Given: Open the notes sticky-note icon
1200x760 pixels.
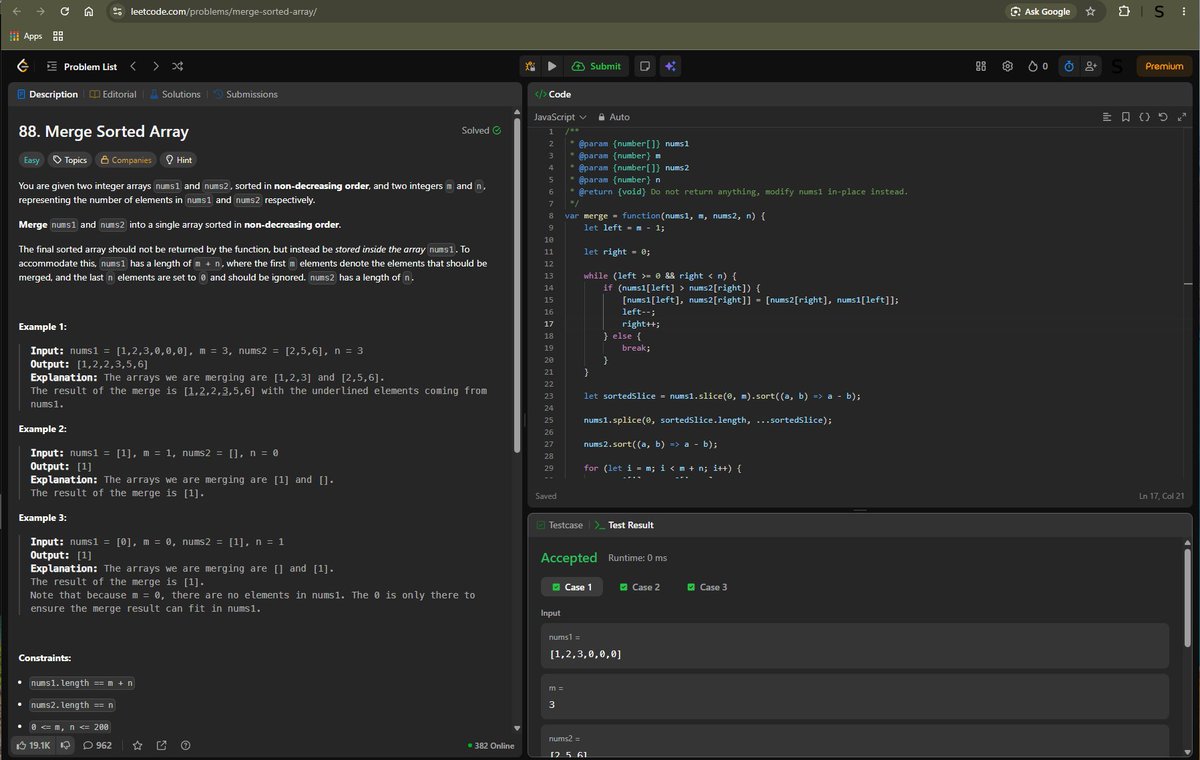Looking at the screenshot, I should [645, 66].
